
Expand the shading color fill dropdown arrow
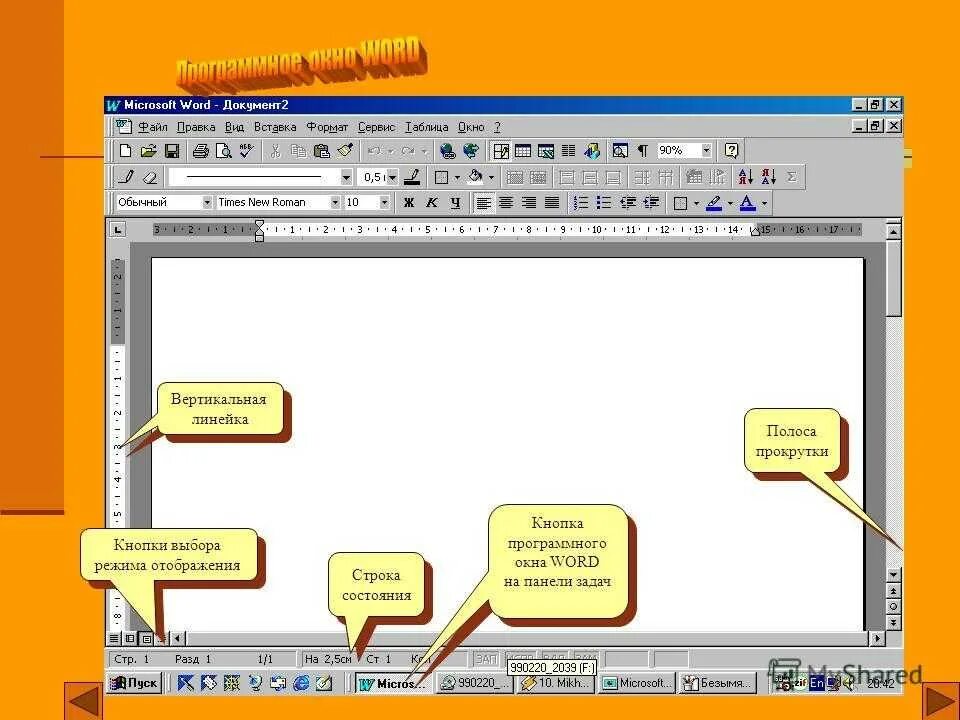[491, 178]
